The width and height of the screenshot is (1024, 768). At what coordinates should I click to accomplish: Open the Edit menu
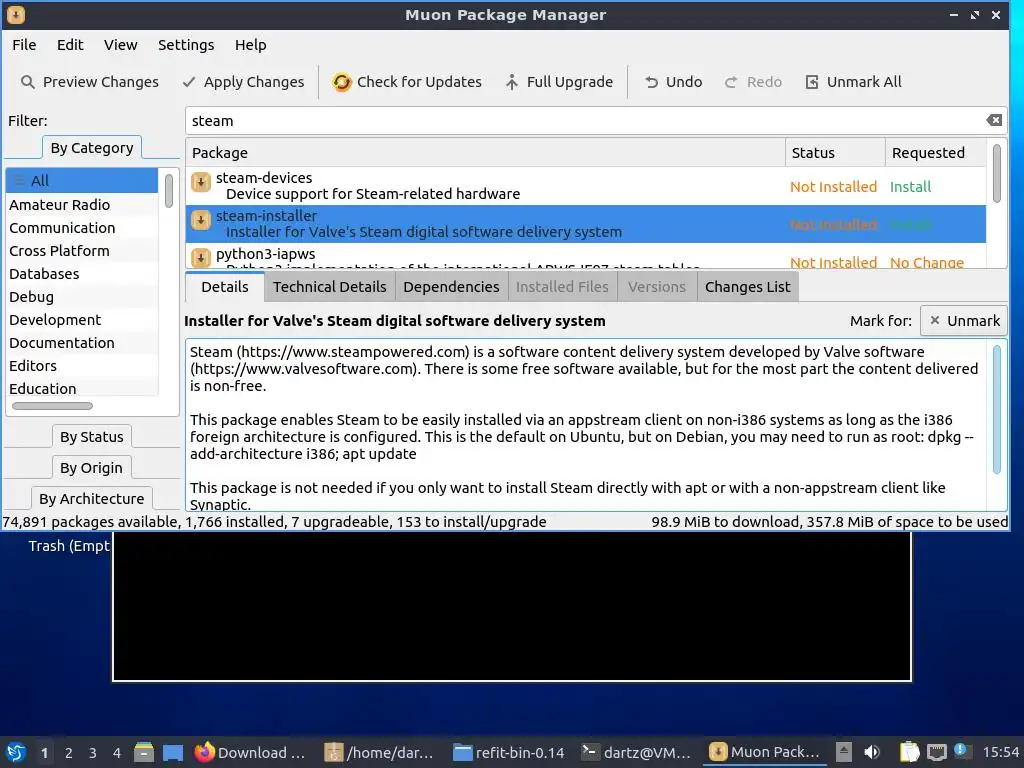coord(70,45)
